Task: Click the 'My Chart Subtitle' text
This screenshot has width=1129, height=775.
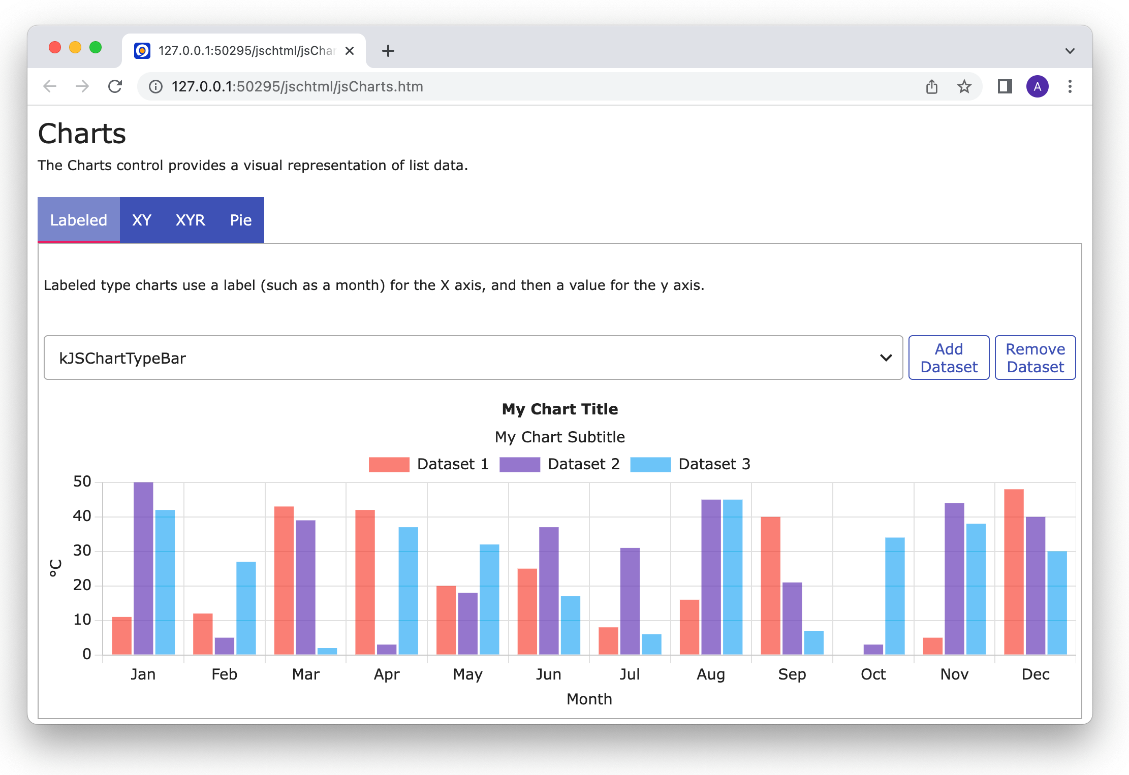Action: click(x=560, y=437)
